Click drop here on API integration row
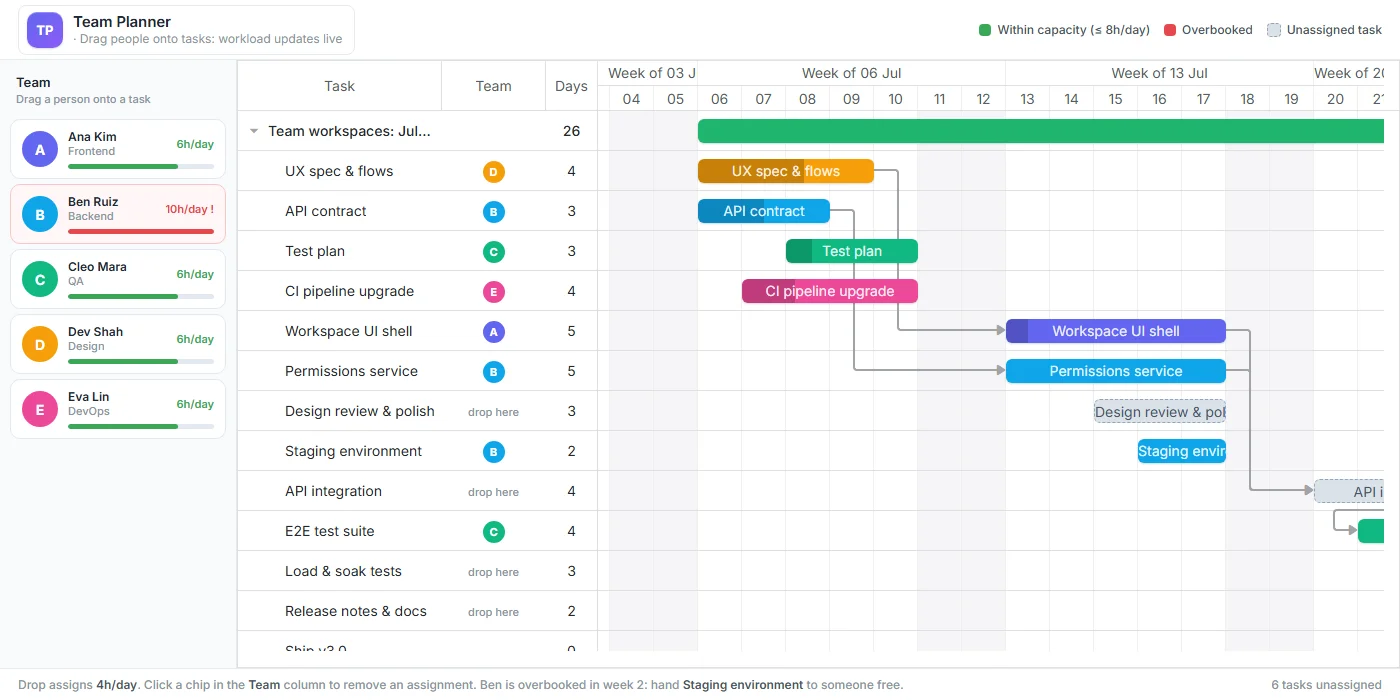 click(x=493, y=492)
